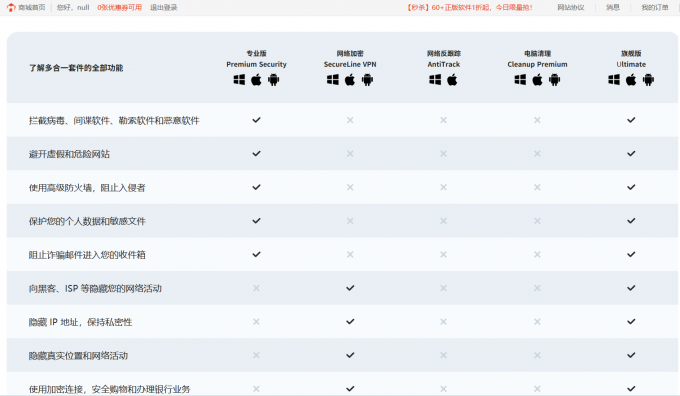This screenshot has width=680, height=396.
Task: Click the 阻止诈骗邮件进入您的收件箱 row label
Action: click(x=87, y=255)
